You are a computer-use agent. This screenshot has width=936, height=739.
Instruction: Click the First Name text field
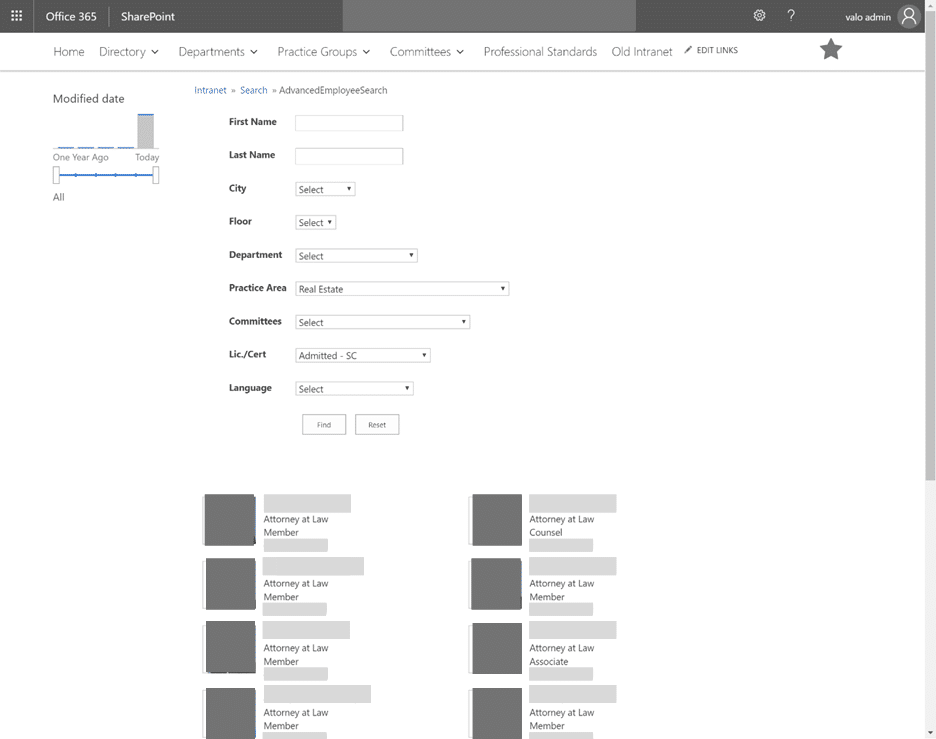click(x=349, y=123)
